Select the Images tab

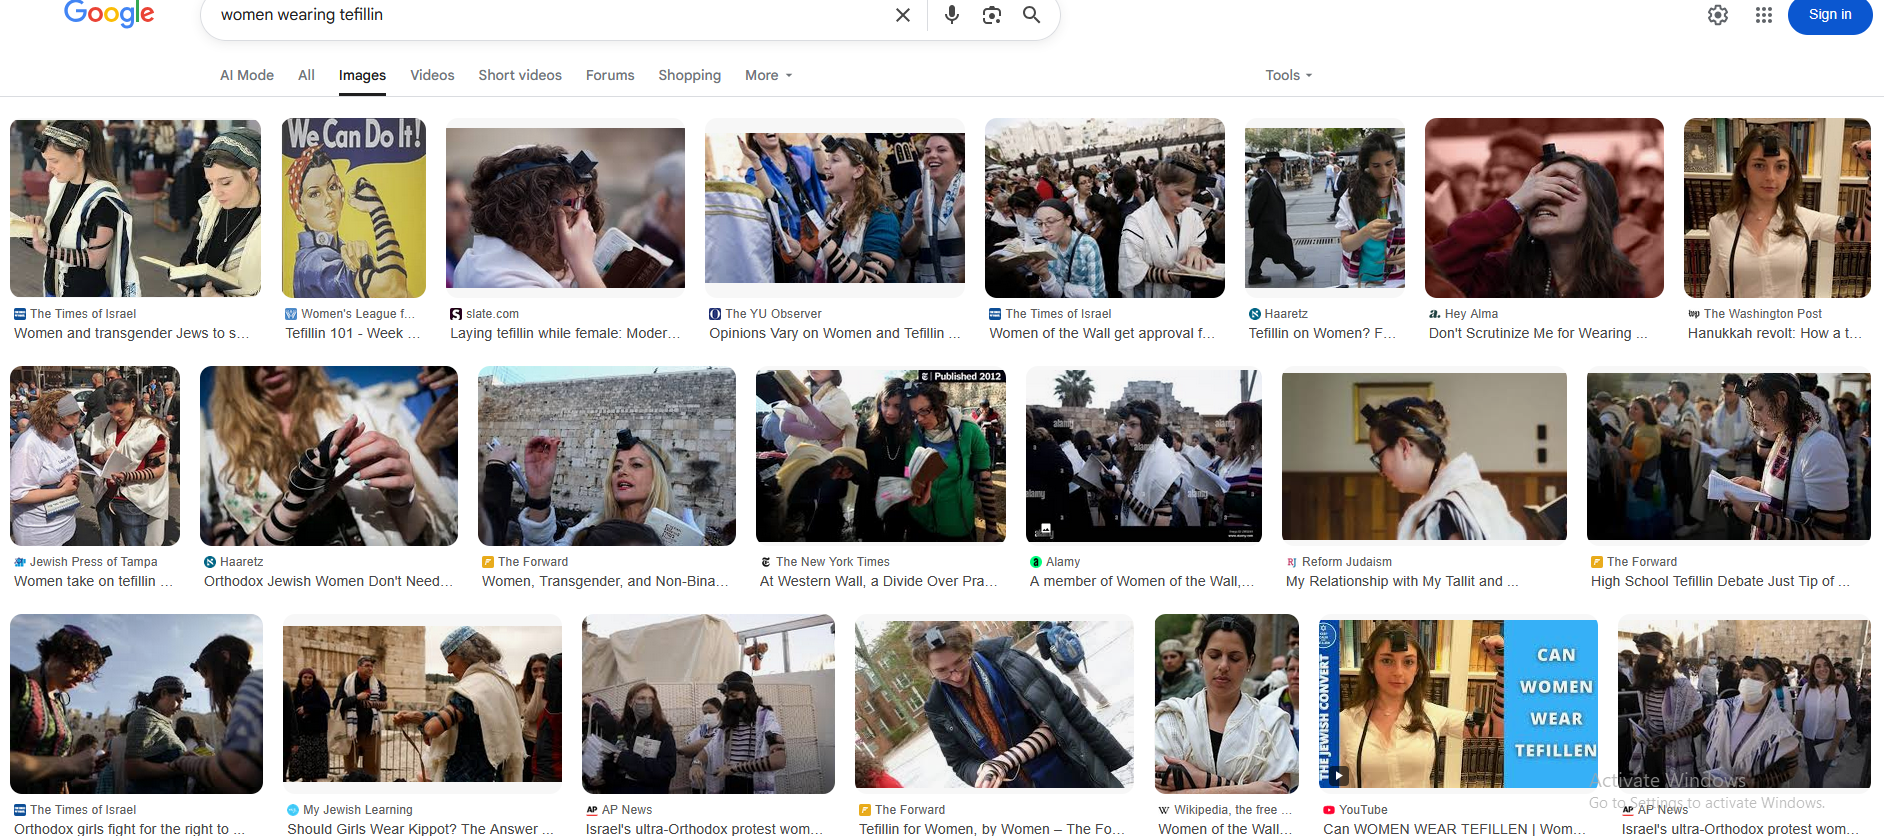tap(362, 75)
